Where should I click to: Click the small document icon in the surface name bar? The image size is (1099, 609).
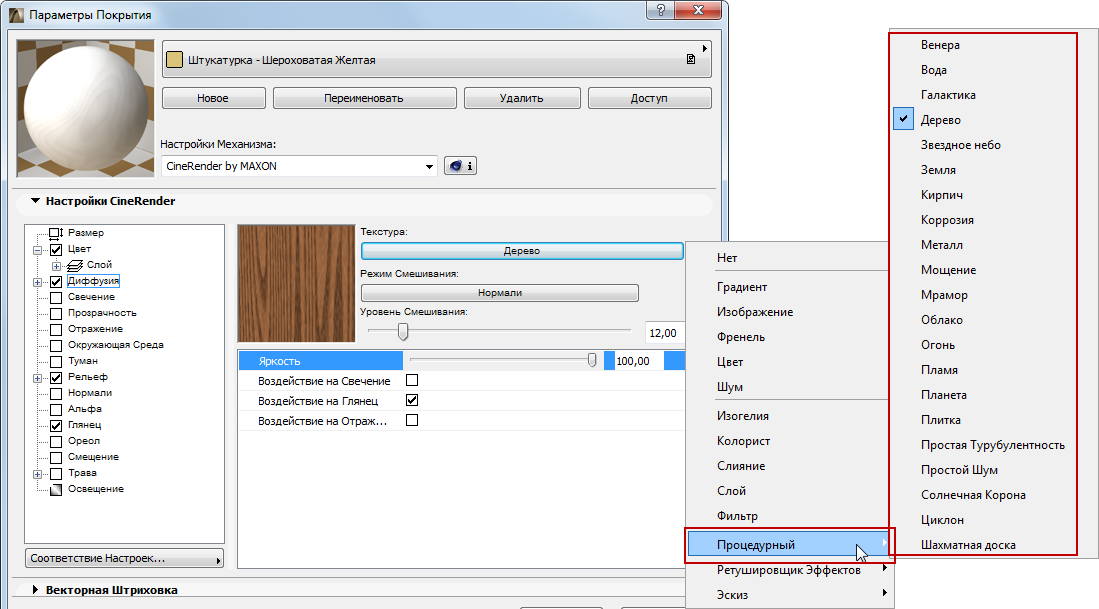point(690,60)
